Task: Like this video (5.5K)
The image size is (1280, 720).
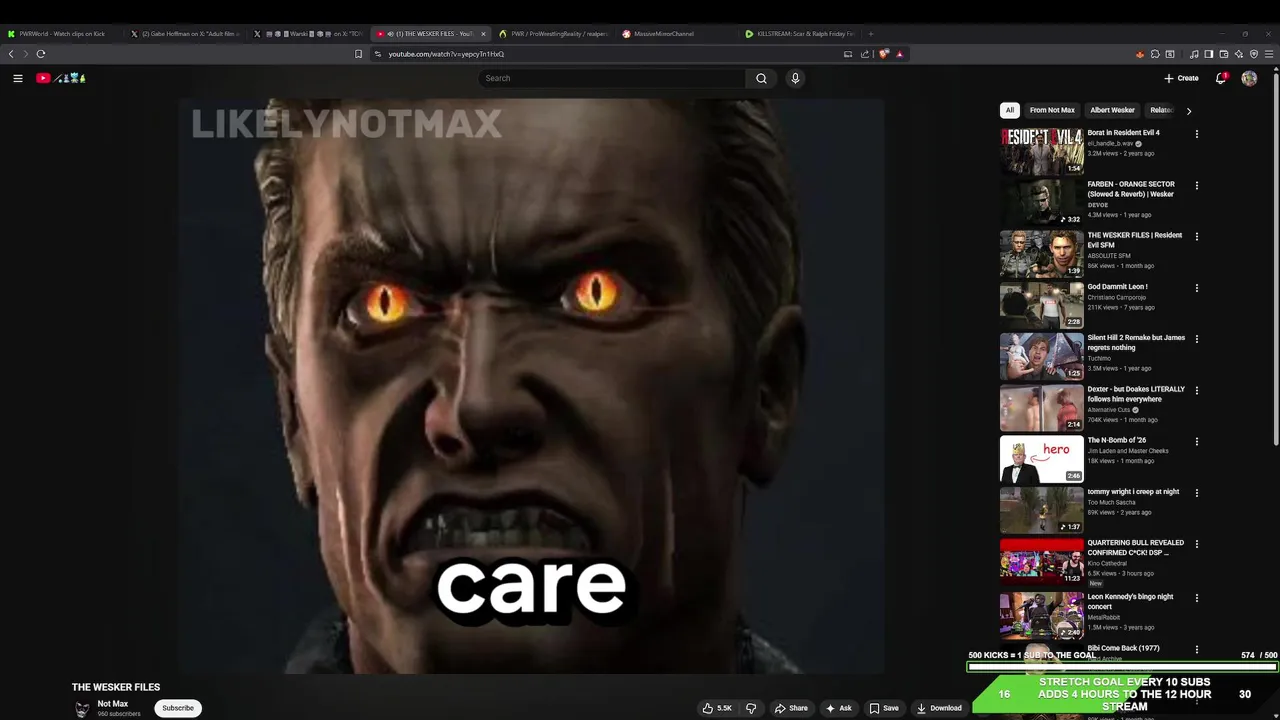Action: pyautogui.click(x=717, y=708)
